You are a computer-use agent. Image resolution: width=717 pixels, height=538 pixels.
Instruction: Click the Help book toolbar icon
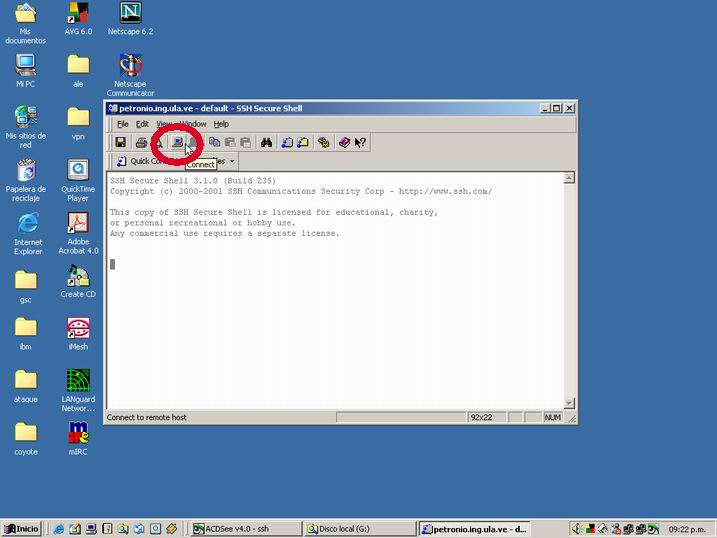[344, 142]
